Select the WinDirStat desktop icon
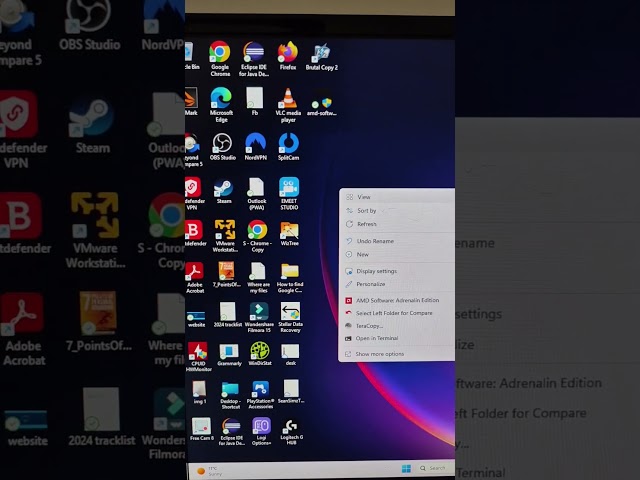Image resolution: width=640 pixels, height=480 pixels. tap(260, 354)
